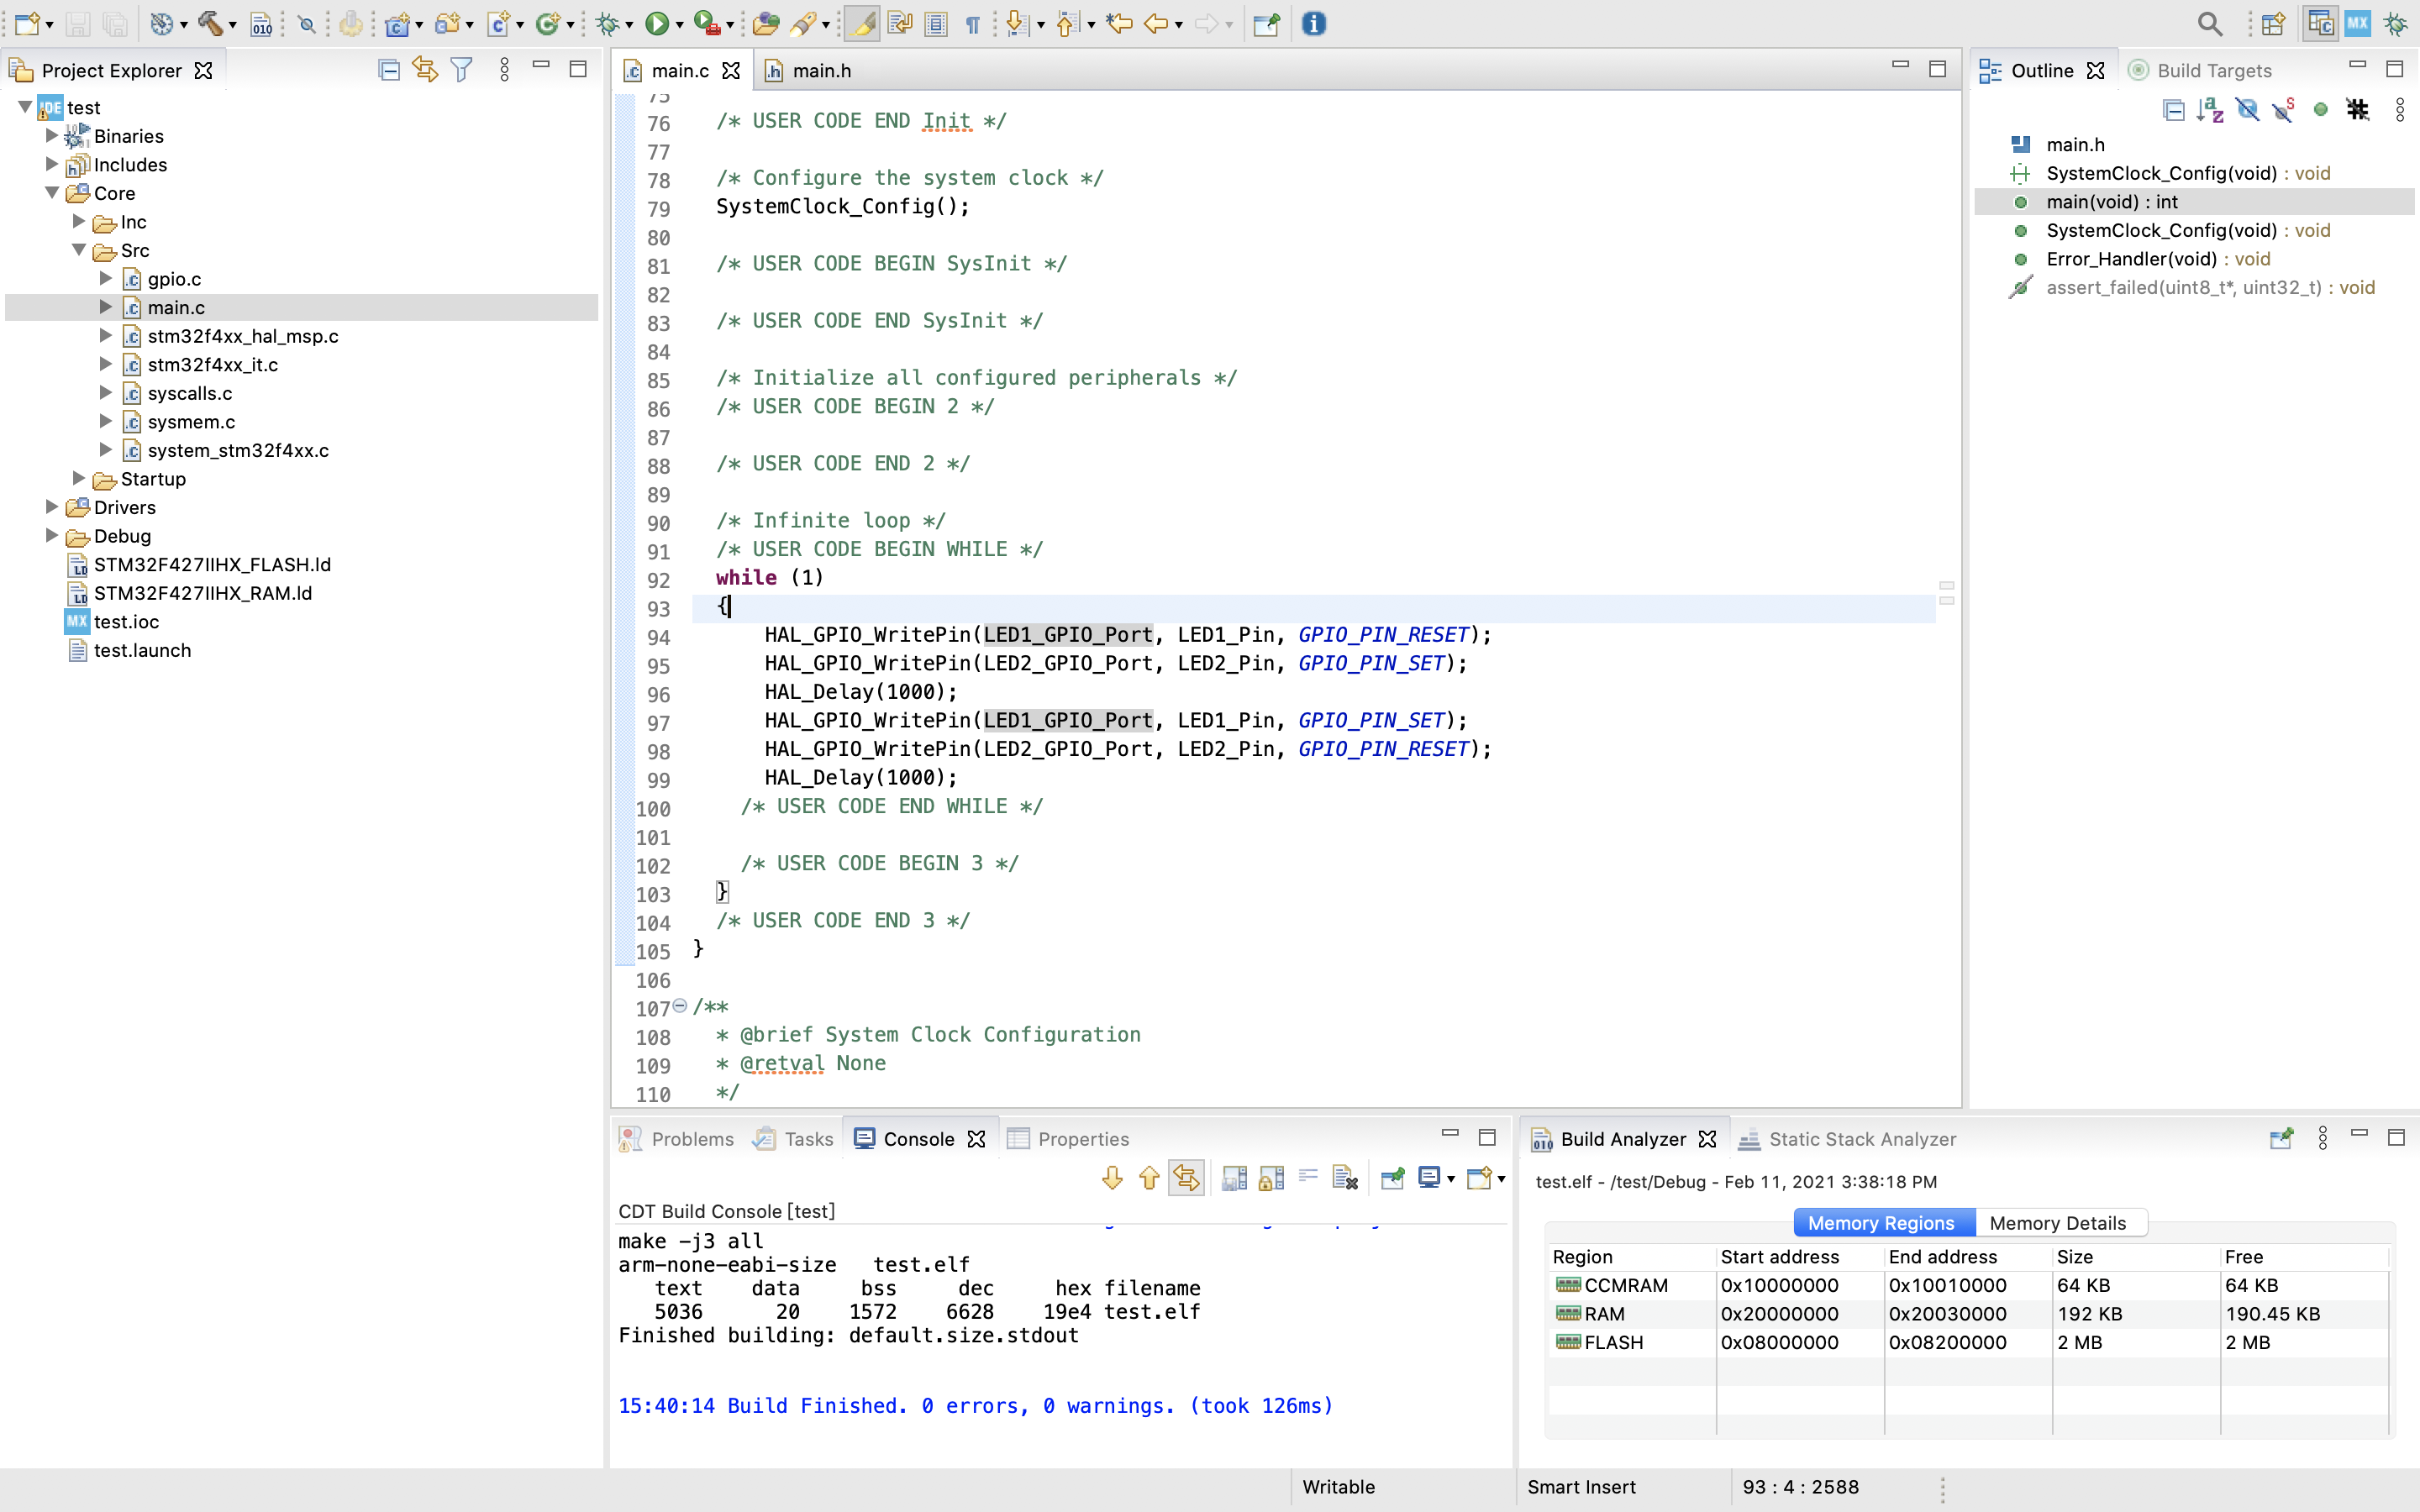2420x1512 pixels.
Task: Open test.ioc in Project Explorer
Action: (x=126, y=622)
